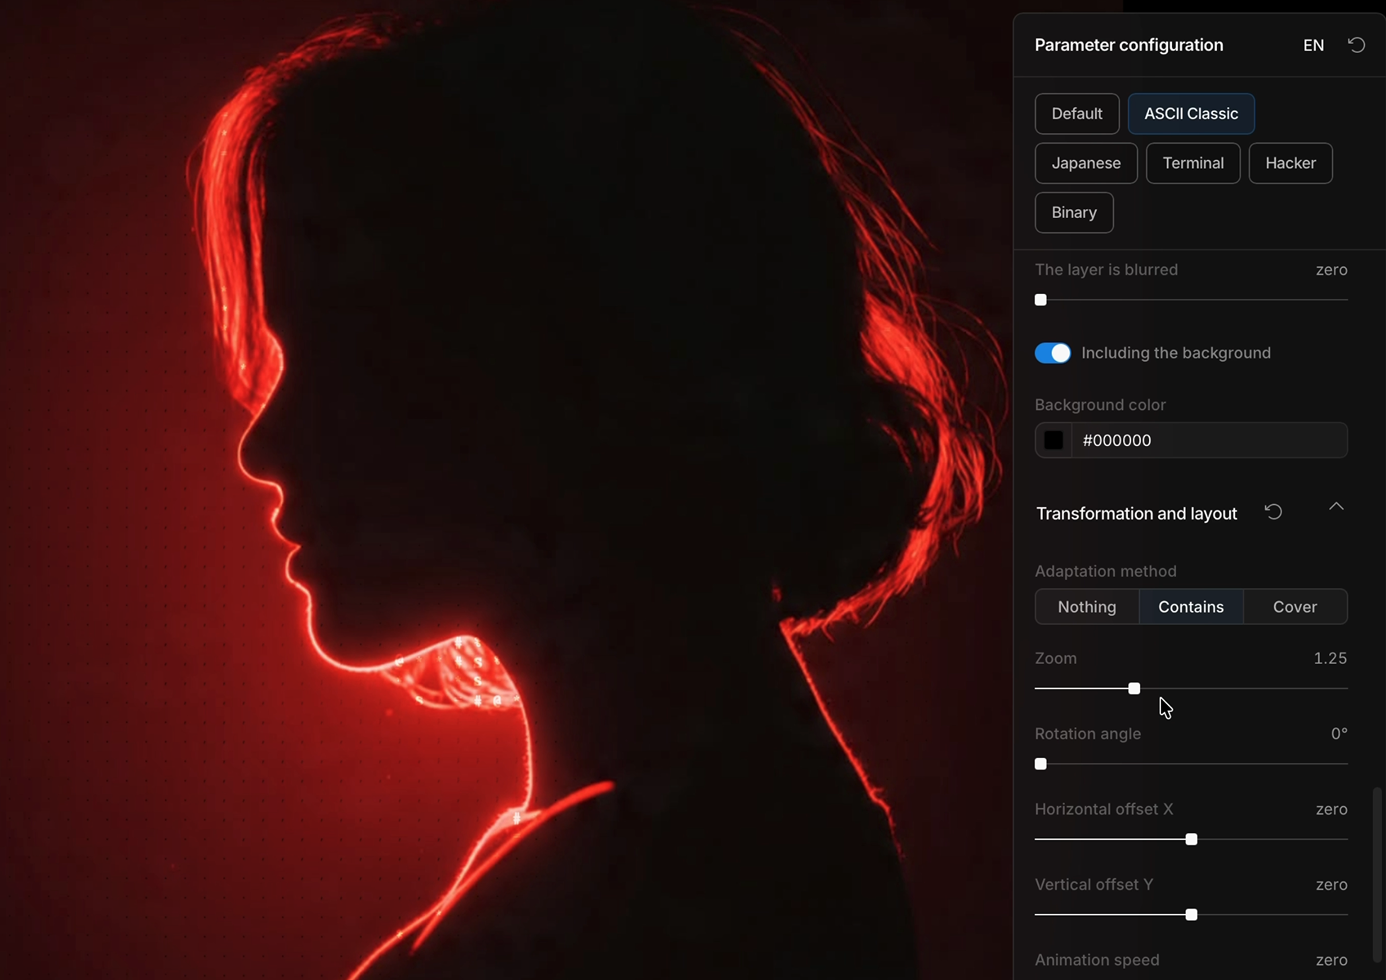Image resolution: width=1386 pixels, height=980 pixels.
Task: Click the Transformation and layout heading
Action: pos(1136,513)
